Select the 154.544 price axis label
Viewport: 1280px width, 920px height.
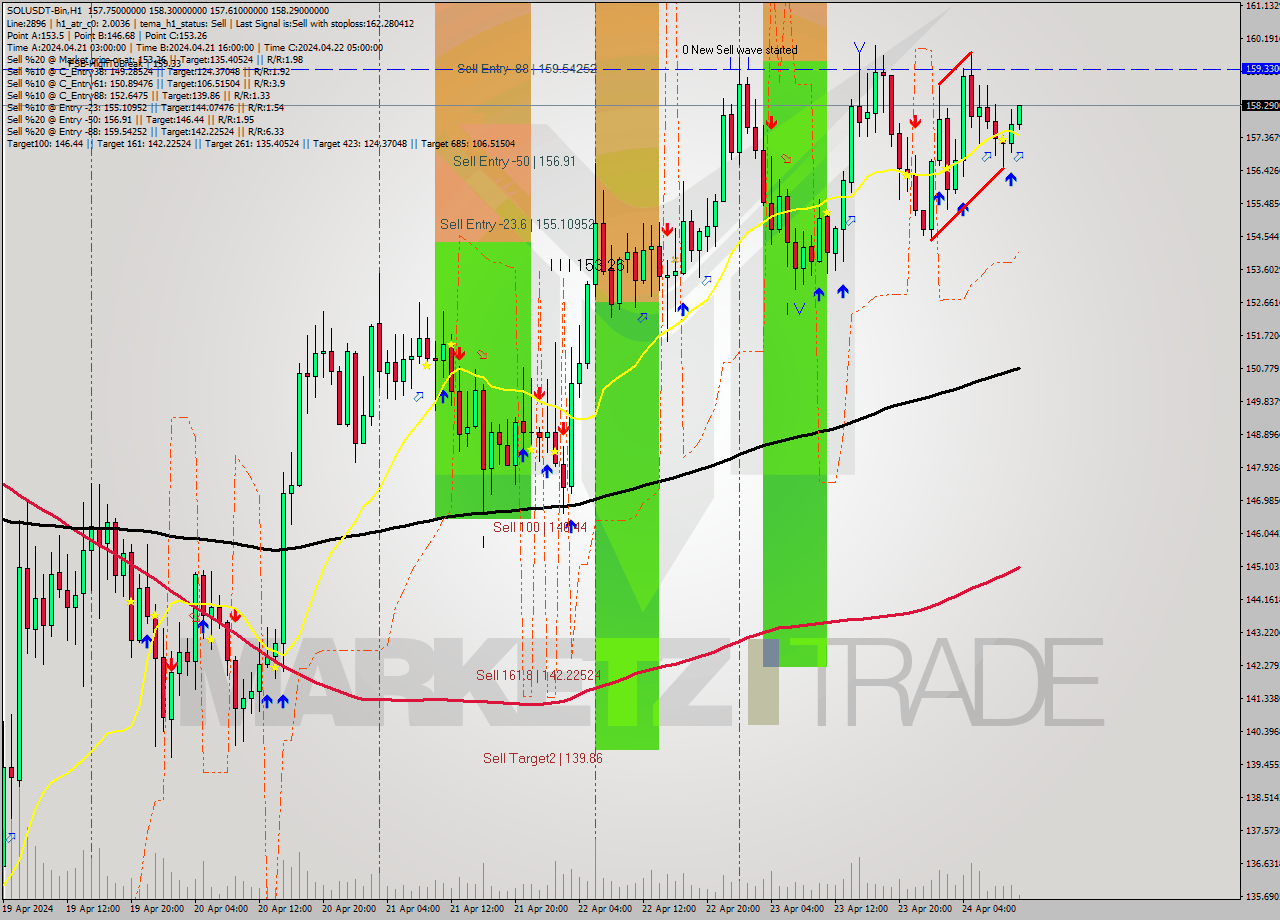pos(1262,236)
